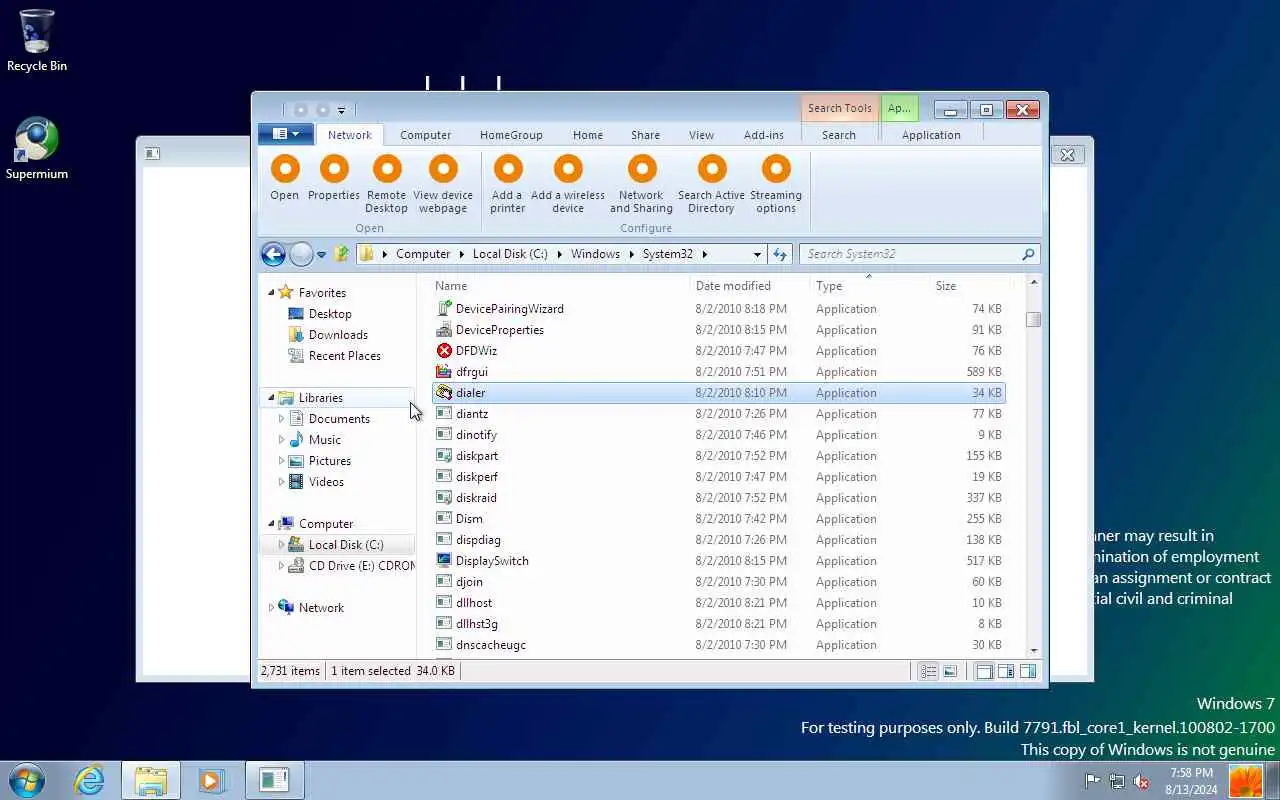Switch to large thumbnails view in status bar
The width and height of the screenshot is (1280, 800).
(950, 672)
